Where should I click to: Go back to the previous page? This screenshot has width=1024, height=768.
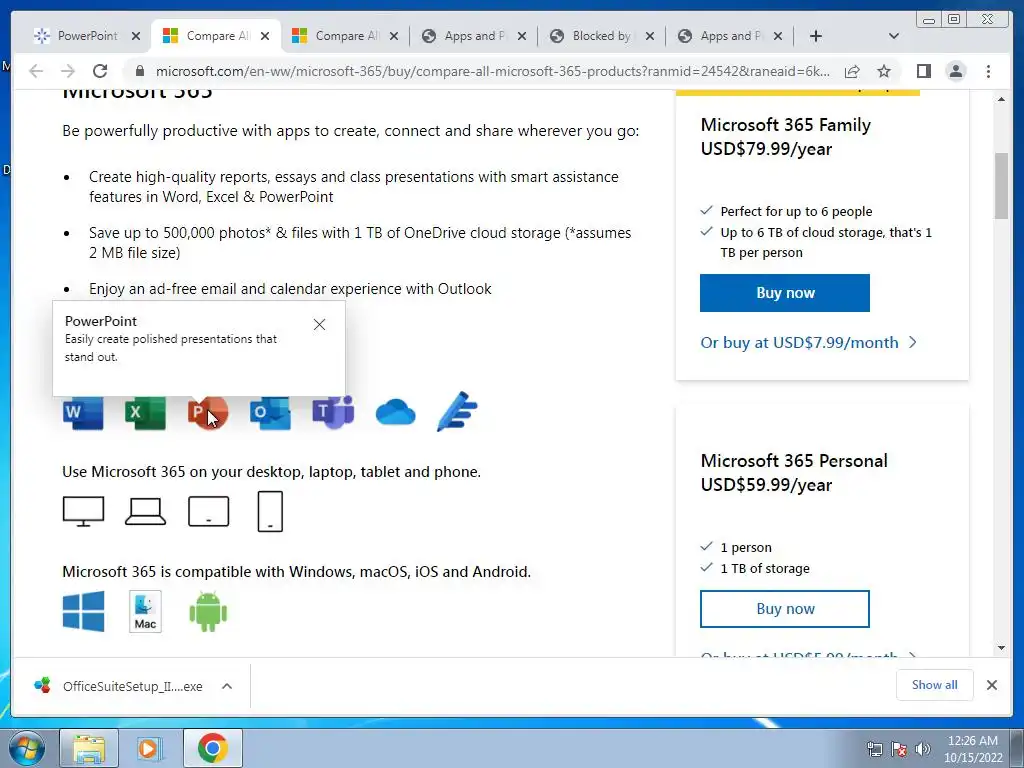pyautogui.click(x=36, y=71)
